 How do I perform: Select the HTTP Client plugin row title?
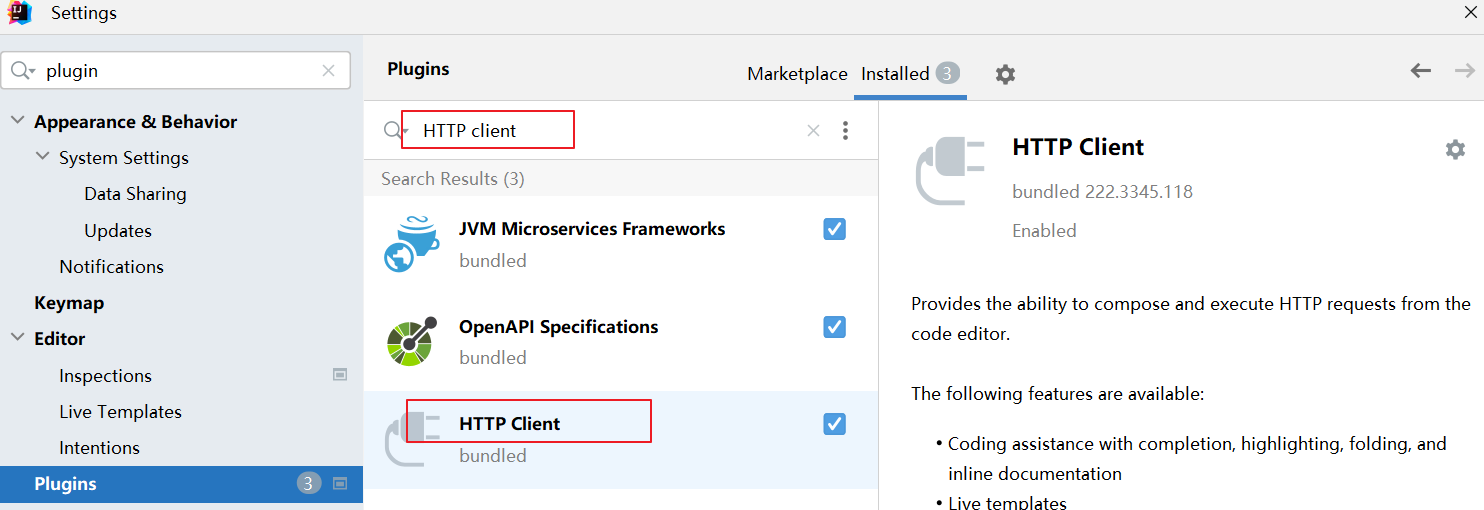[x=509, y=424]
